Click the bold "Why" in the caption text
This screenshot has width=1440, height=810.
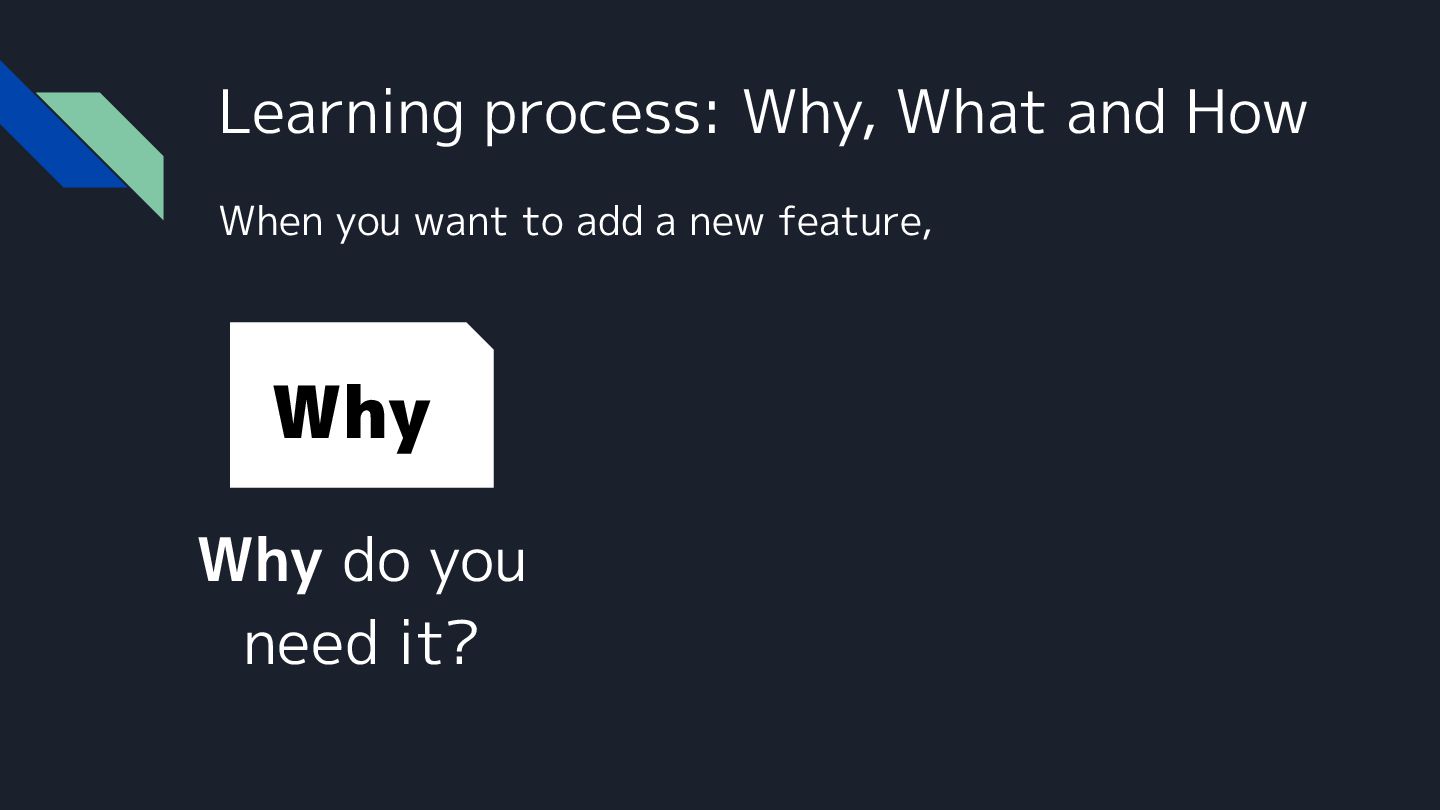point(260,561)
